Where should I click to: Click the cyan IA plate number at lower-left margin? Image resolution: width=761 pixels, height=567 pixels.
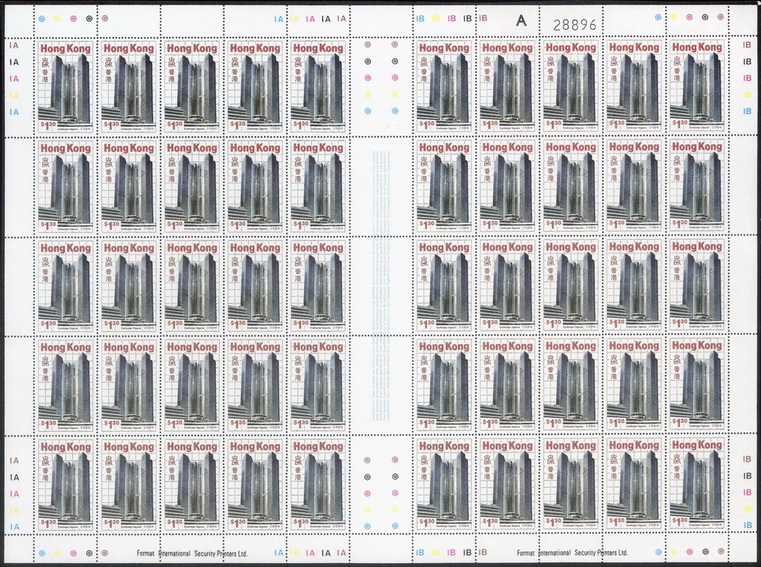pos(14,527)
